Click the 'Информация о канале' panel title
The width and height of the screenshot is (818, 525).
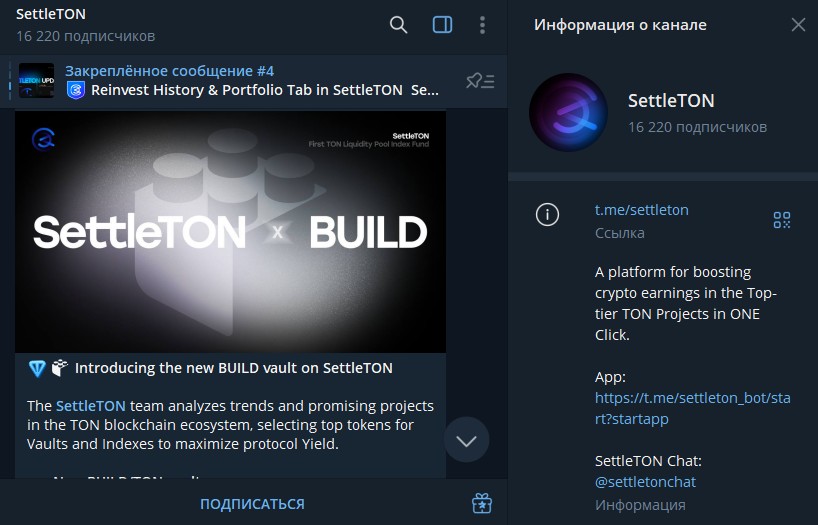620,25
